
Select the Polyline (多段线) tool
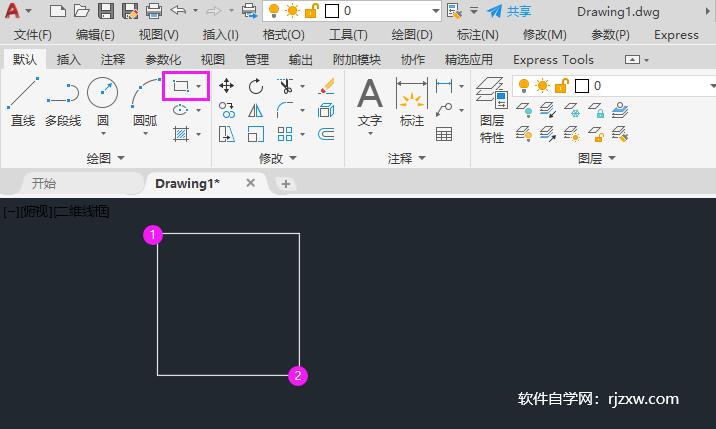pos(63,101)
